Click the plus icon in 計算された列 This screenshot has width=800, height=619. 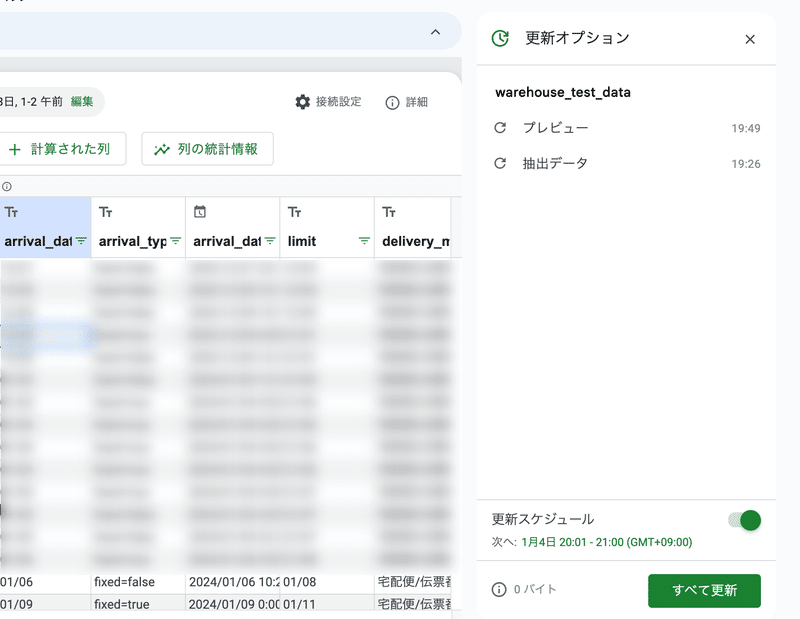pos(15,150)
